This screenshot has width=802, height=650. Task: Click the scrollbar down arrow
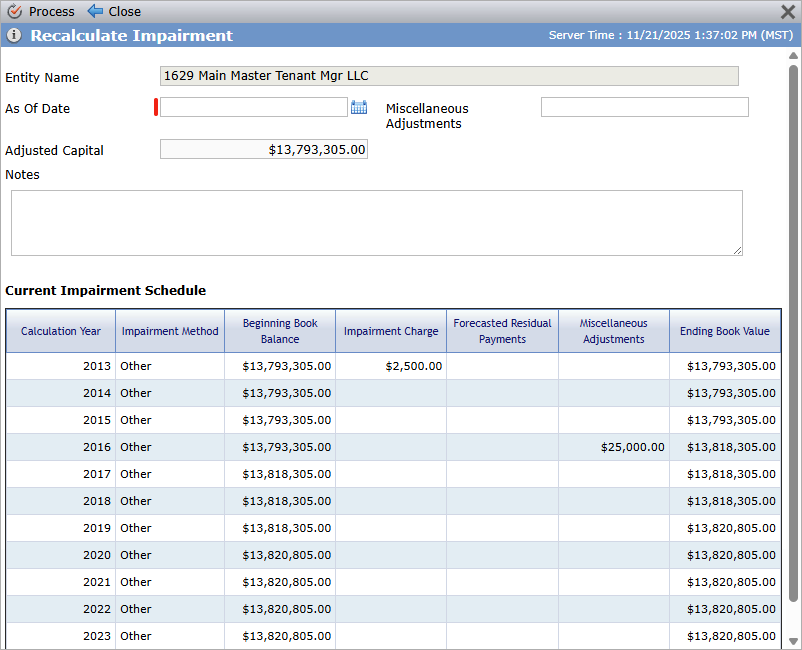(x=793, y=641)
